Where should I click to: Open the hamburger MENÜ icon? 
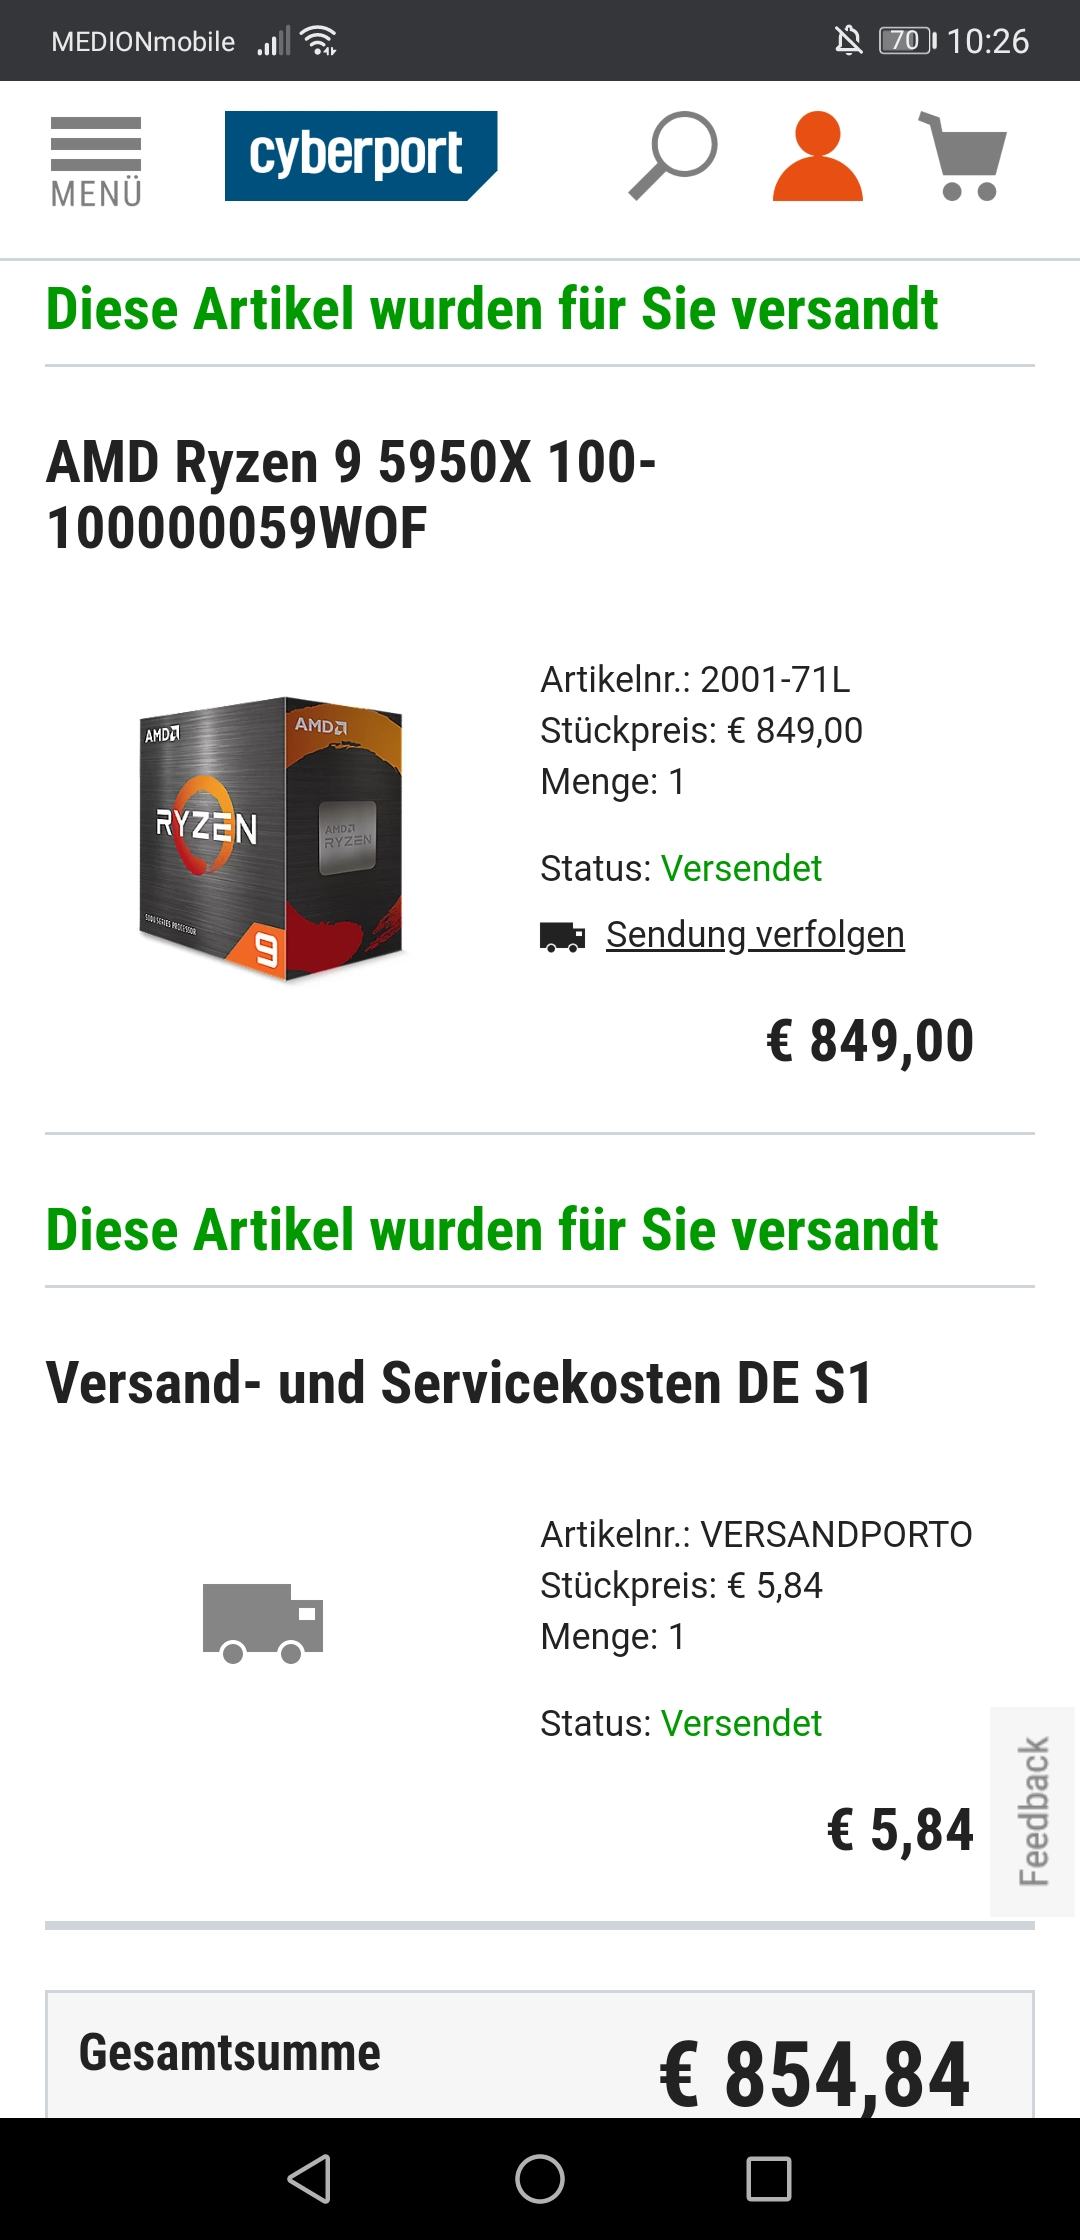click(96, 162)
